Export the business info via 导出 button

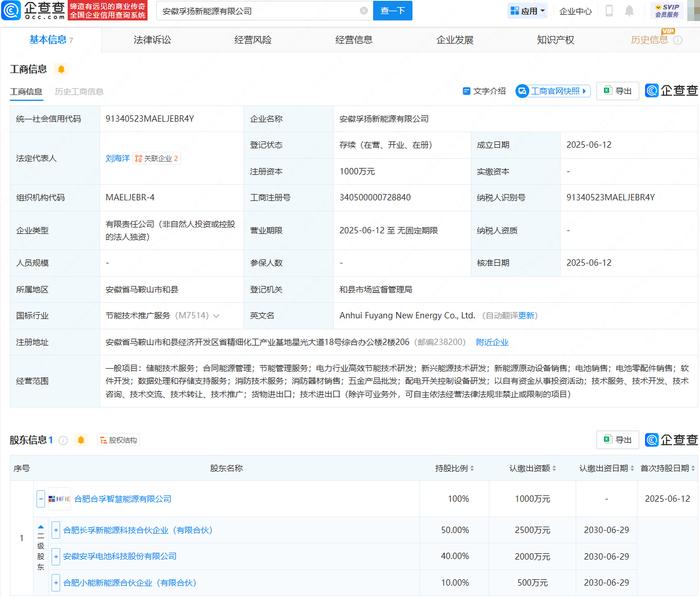click(617, 91)
